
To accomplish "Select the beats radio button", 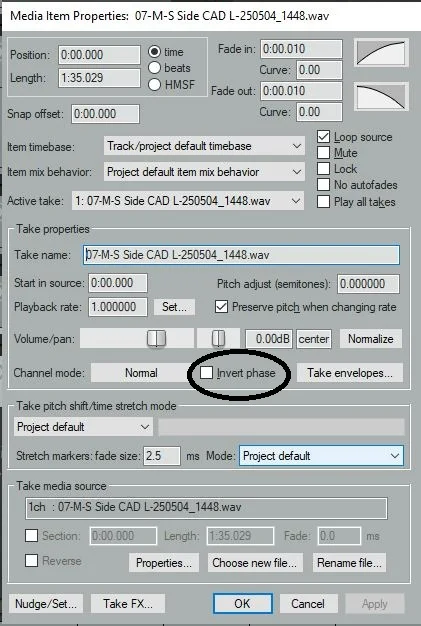I will point(154,68).
